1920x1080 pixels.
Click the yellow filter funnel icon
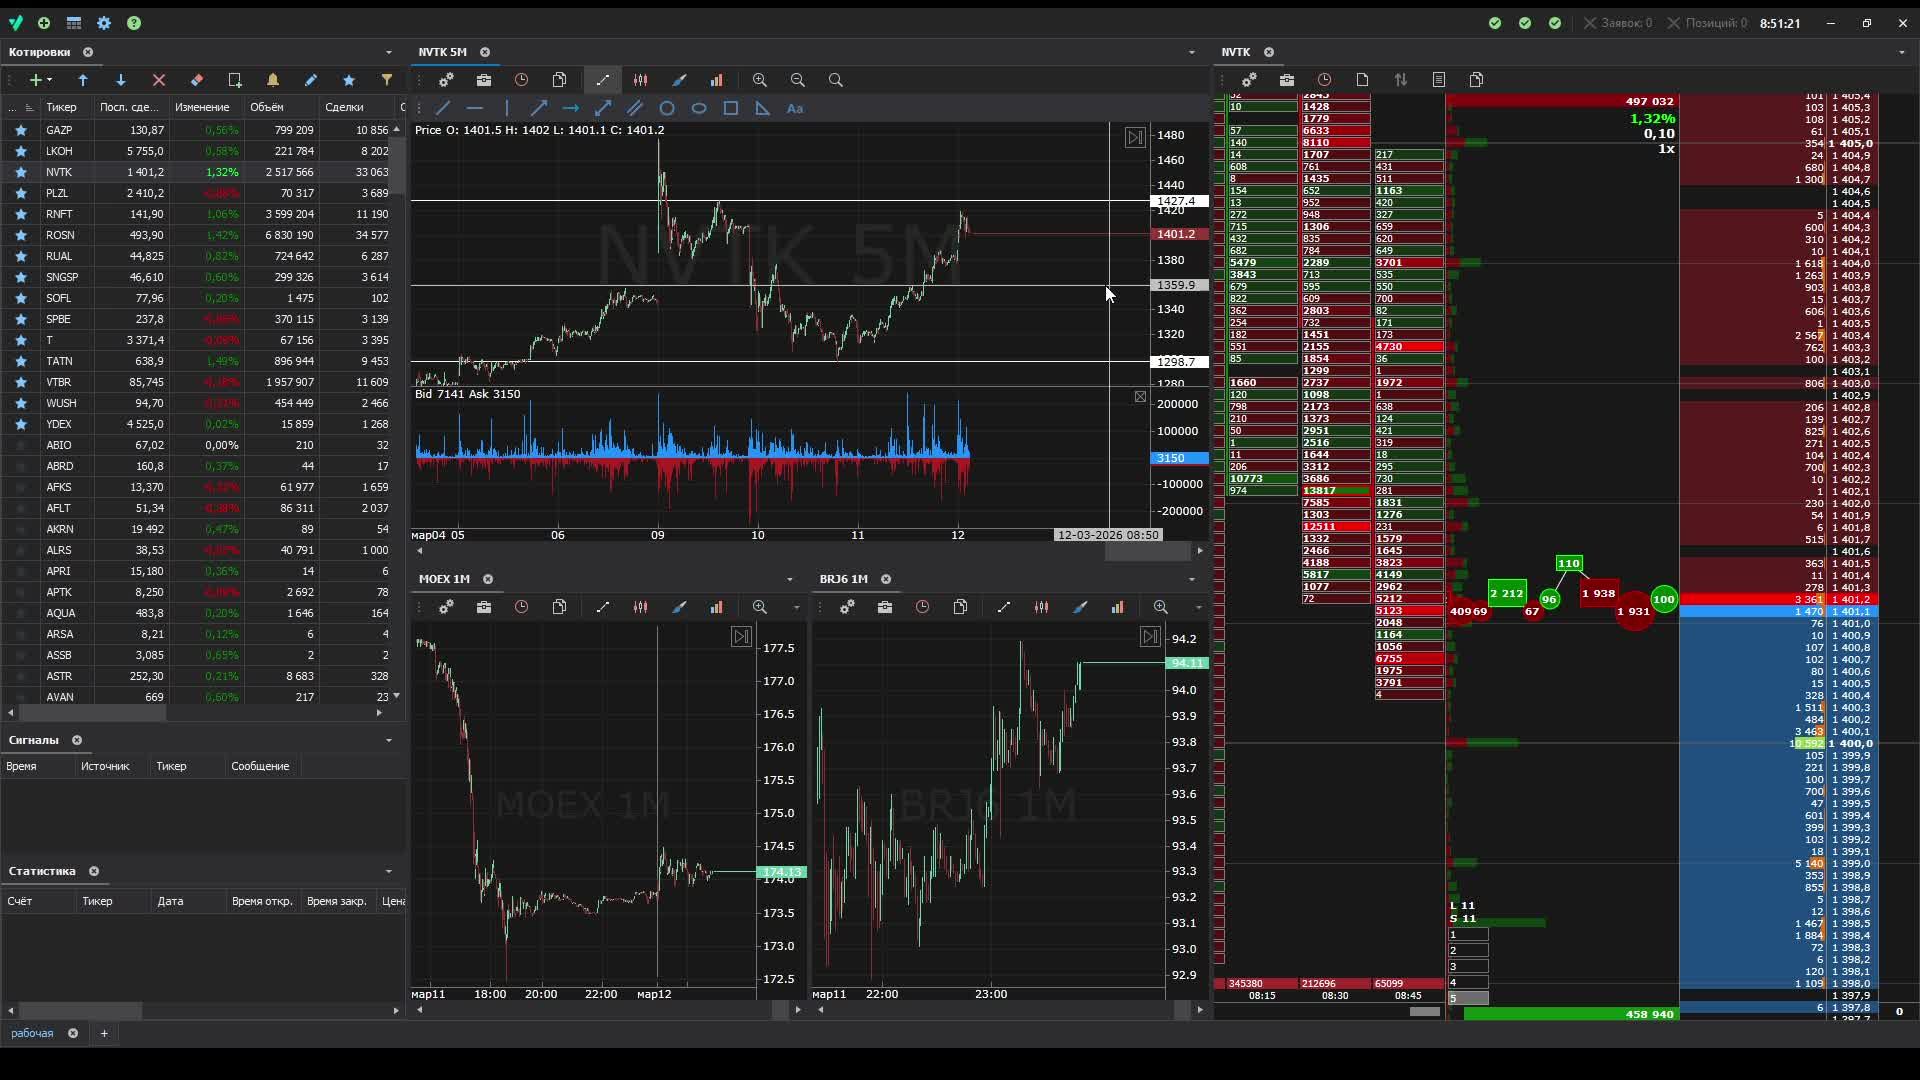click(387, 80)
